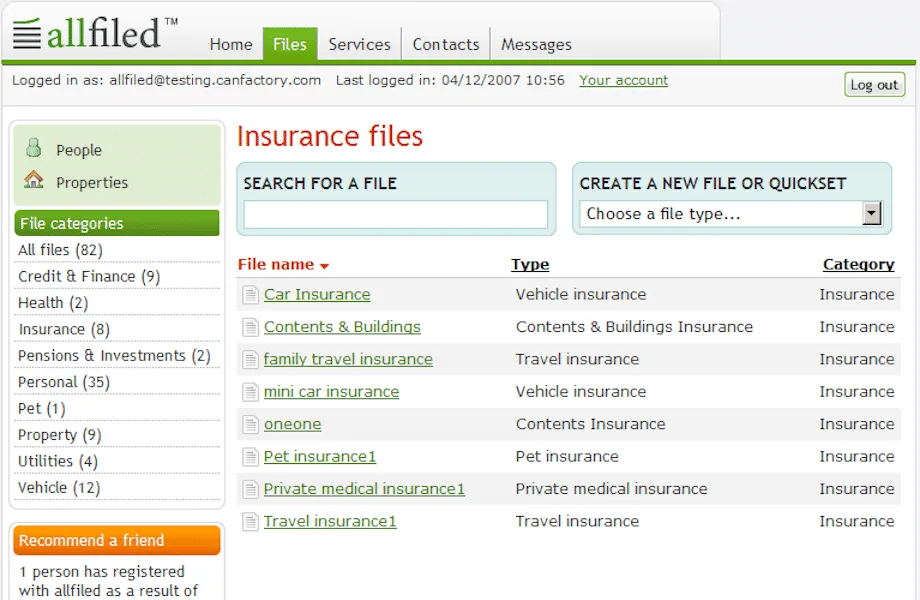This screenshot has width=920, height=600.
Task: Click file icon next to Pet insurance1
Action: [x=249, y=457]
